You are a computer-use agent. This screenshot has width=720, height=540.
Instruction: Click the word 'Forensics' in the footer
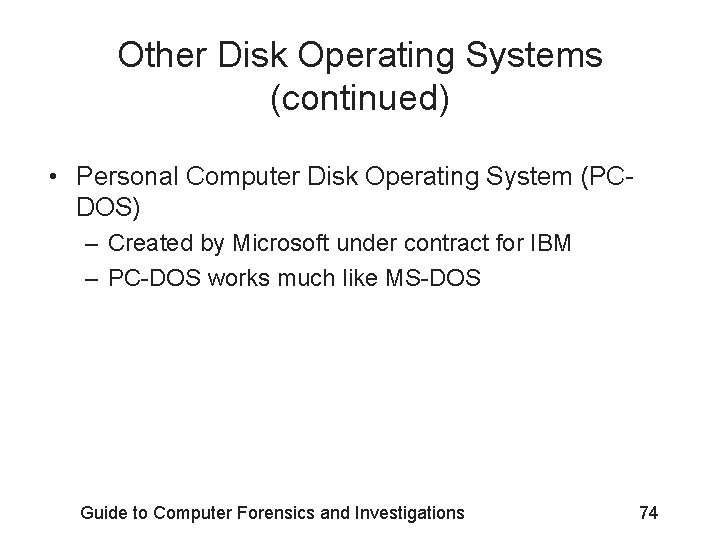[x=275, y=512]
